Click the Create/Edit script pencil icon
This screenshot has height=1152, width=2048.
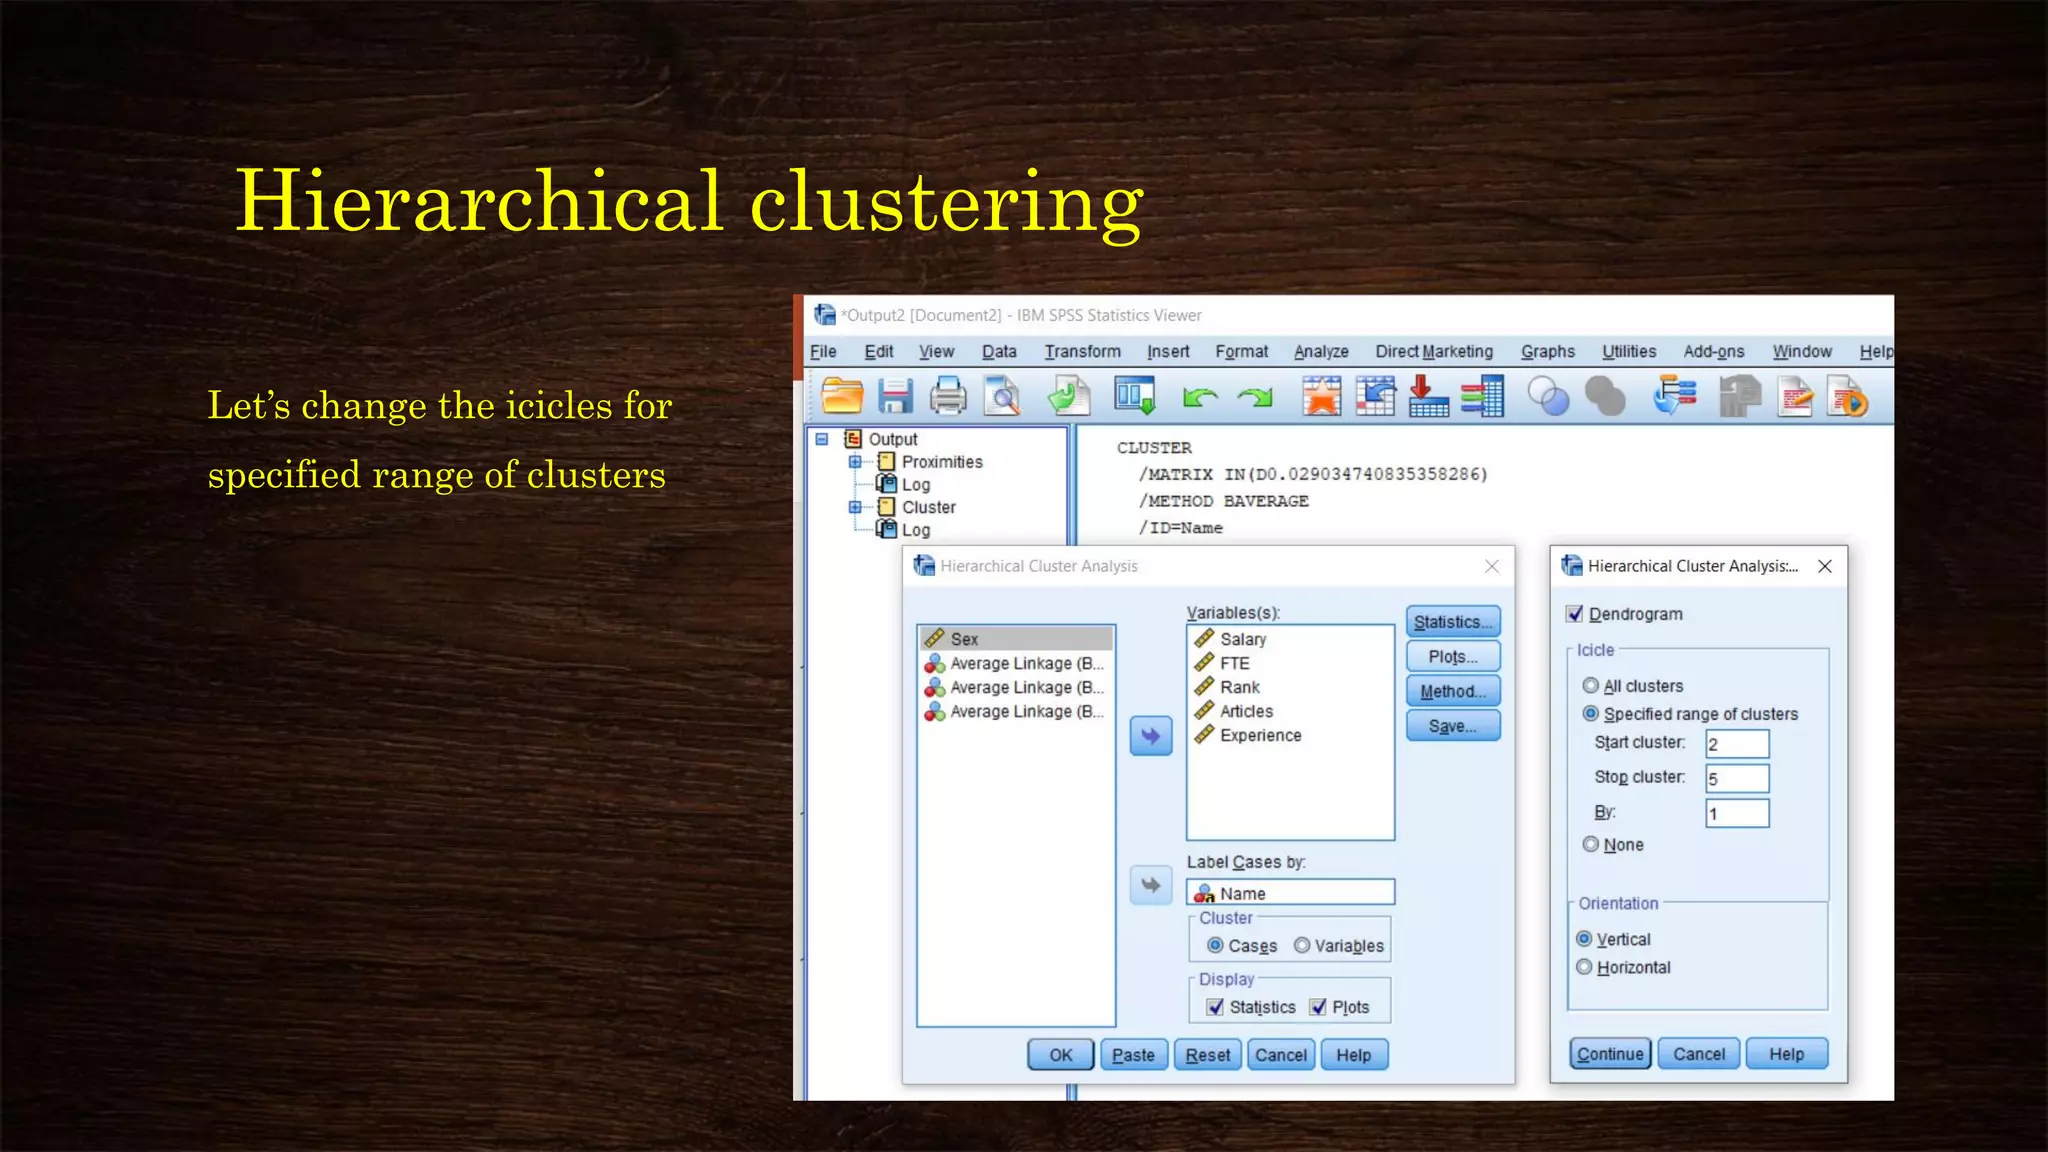1796,397
